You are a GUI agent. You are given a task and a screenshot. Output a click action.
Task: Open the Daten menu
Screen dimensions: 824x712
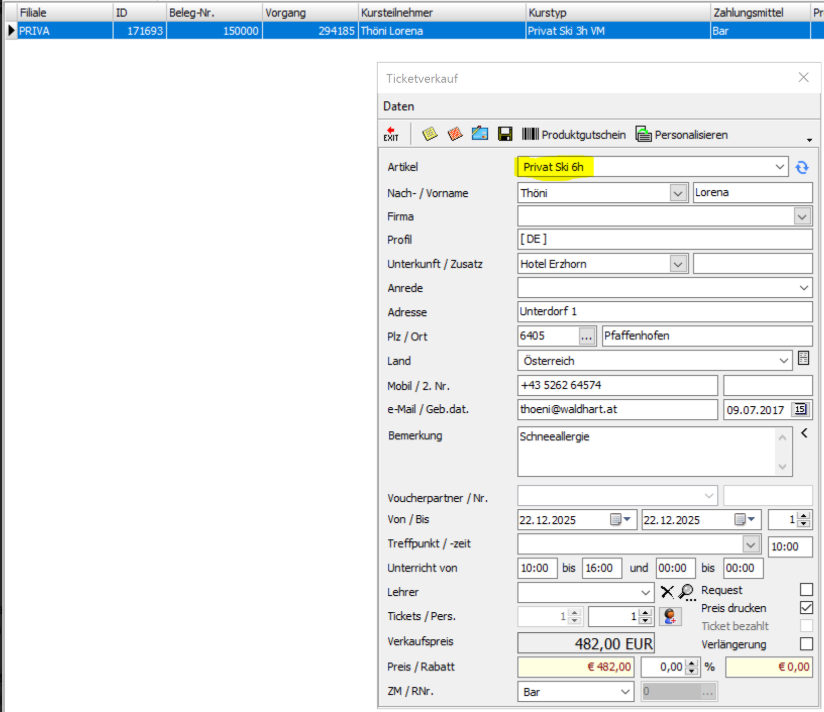(x=398, y=106)
